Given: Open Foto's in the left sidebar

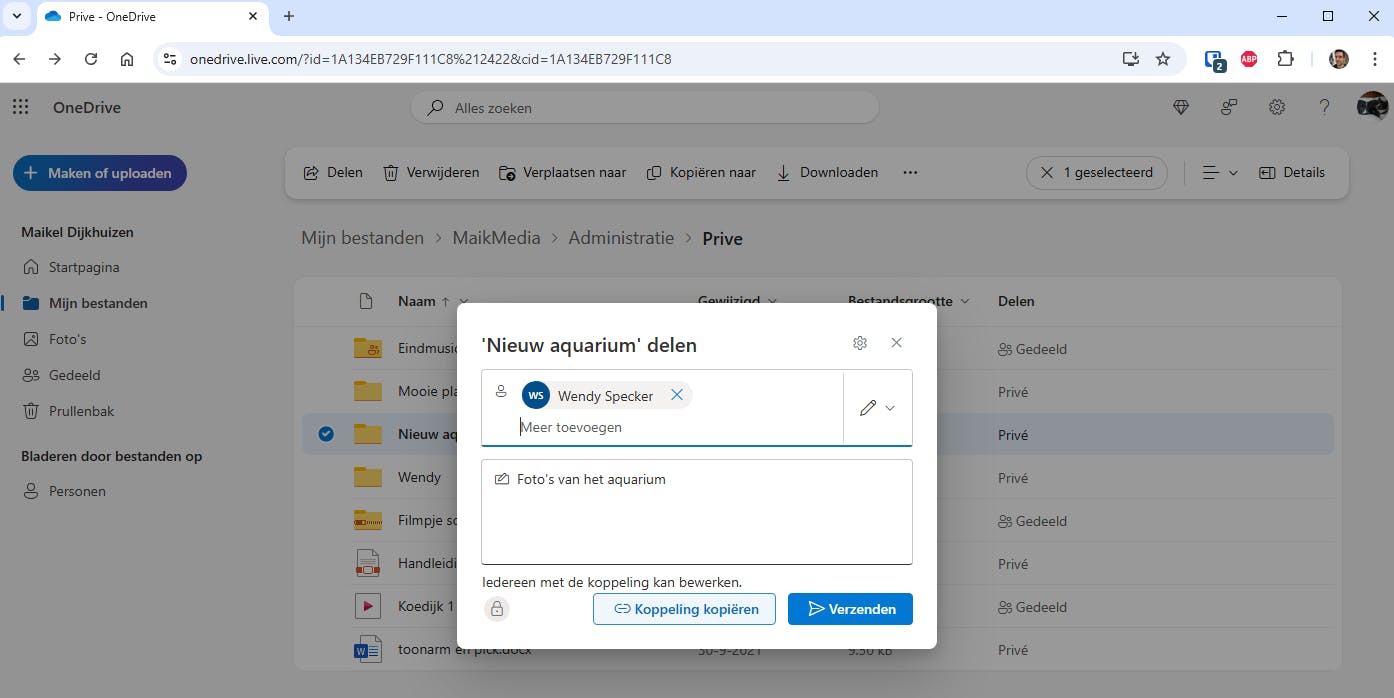Looking at the screenshot, I should click(x=67, y=339).
